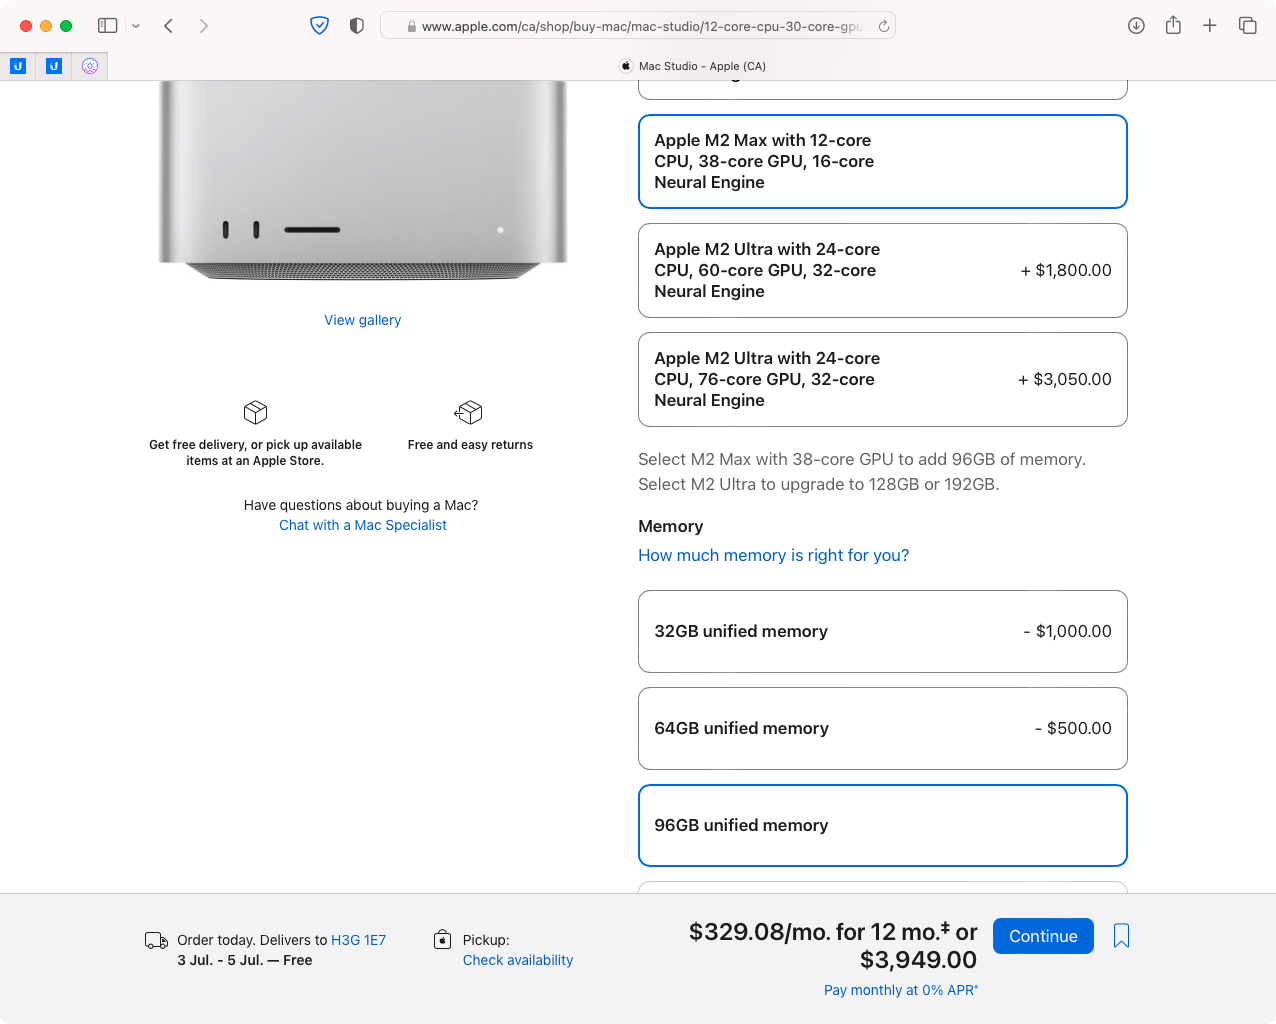Click the URL address bar
Viewport: 1276px width, 1024px height.
coord(640,27)
